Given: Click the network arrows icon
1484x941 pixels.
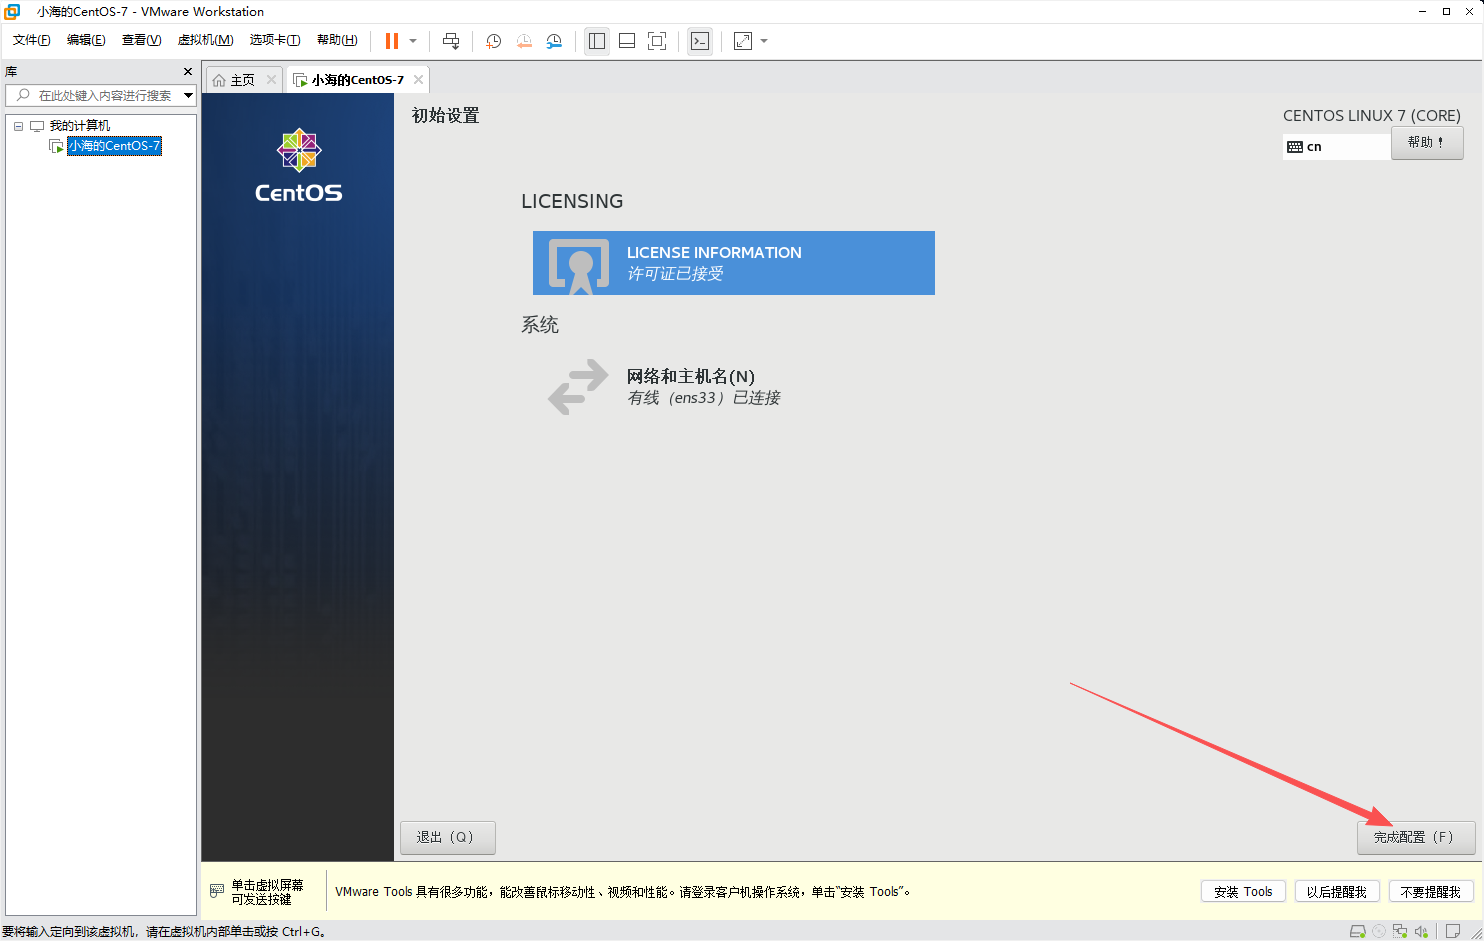Looking at the screenshot, I should coord(578,386).
